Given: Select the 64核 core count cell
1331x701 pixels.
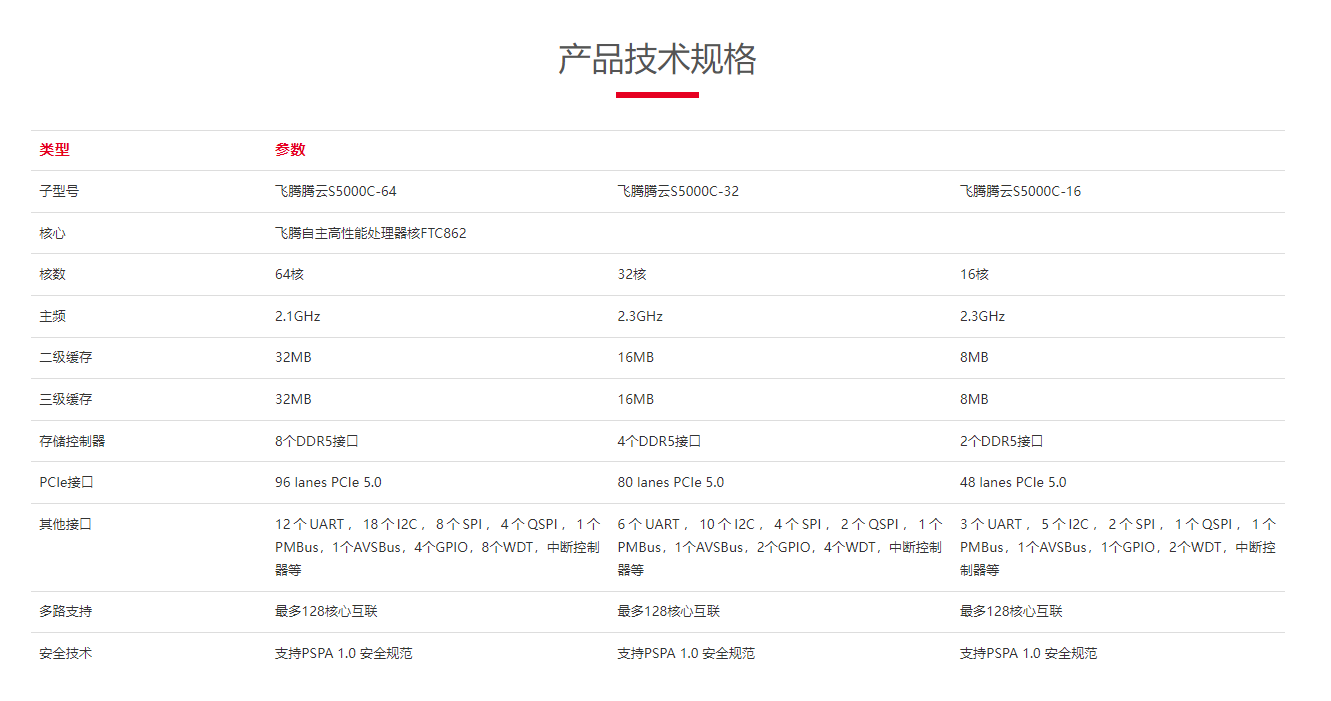Looking at the screenshot, I should click(x=289, y=274).
